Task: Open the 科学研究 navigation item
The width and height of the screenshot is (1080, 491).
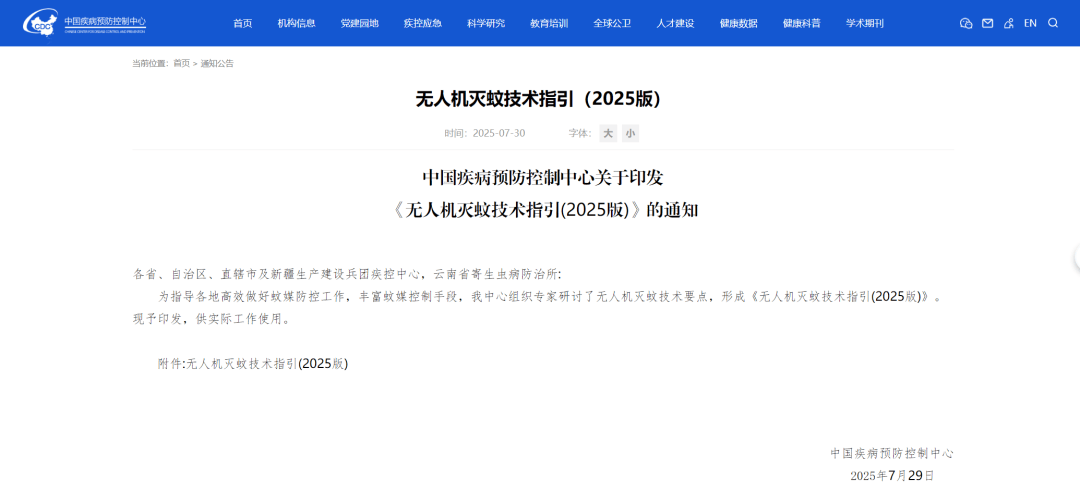Action: point(486,23)
